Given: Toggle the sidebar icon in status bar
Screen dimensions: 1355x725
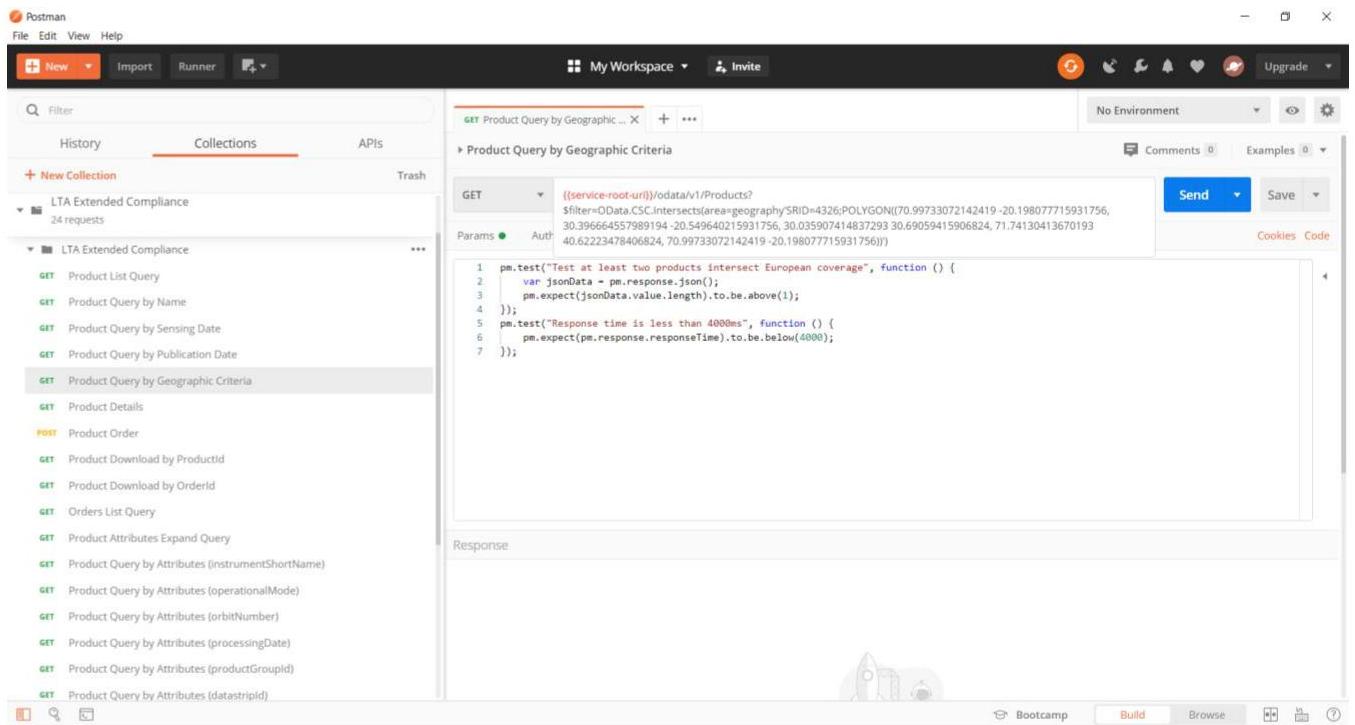Looking at the screenshot, I should point(22,714).
